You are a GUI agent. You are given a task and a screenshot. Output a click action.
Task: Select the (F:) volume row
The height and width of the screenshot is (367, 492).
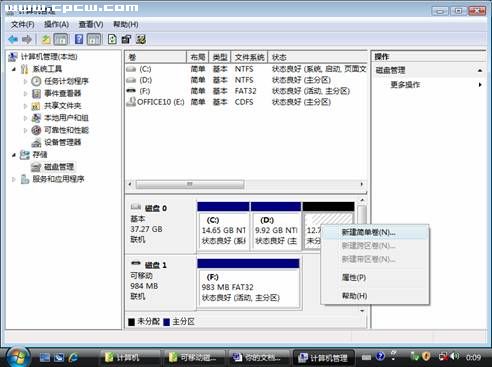[x=246, y=91]
